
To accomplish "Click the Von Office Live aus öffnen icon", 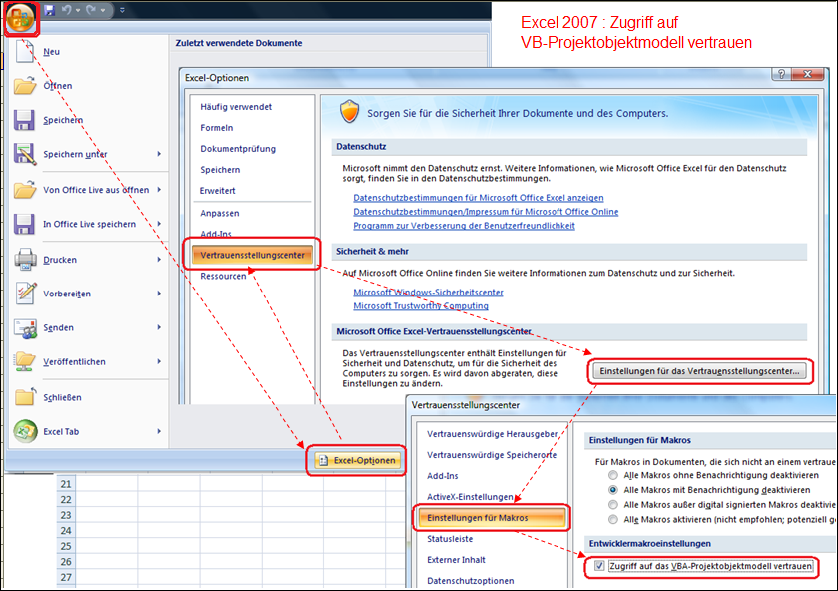I will (25, 190).
